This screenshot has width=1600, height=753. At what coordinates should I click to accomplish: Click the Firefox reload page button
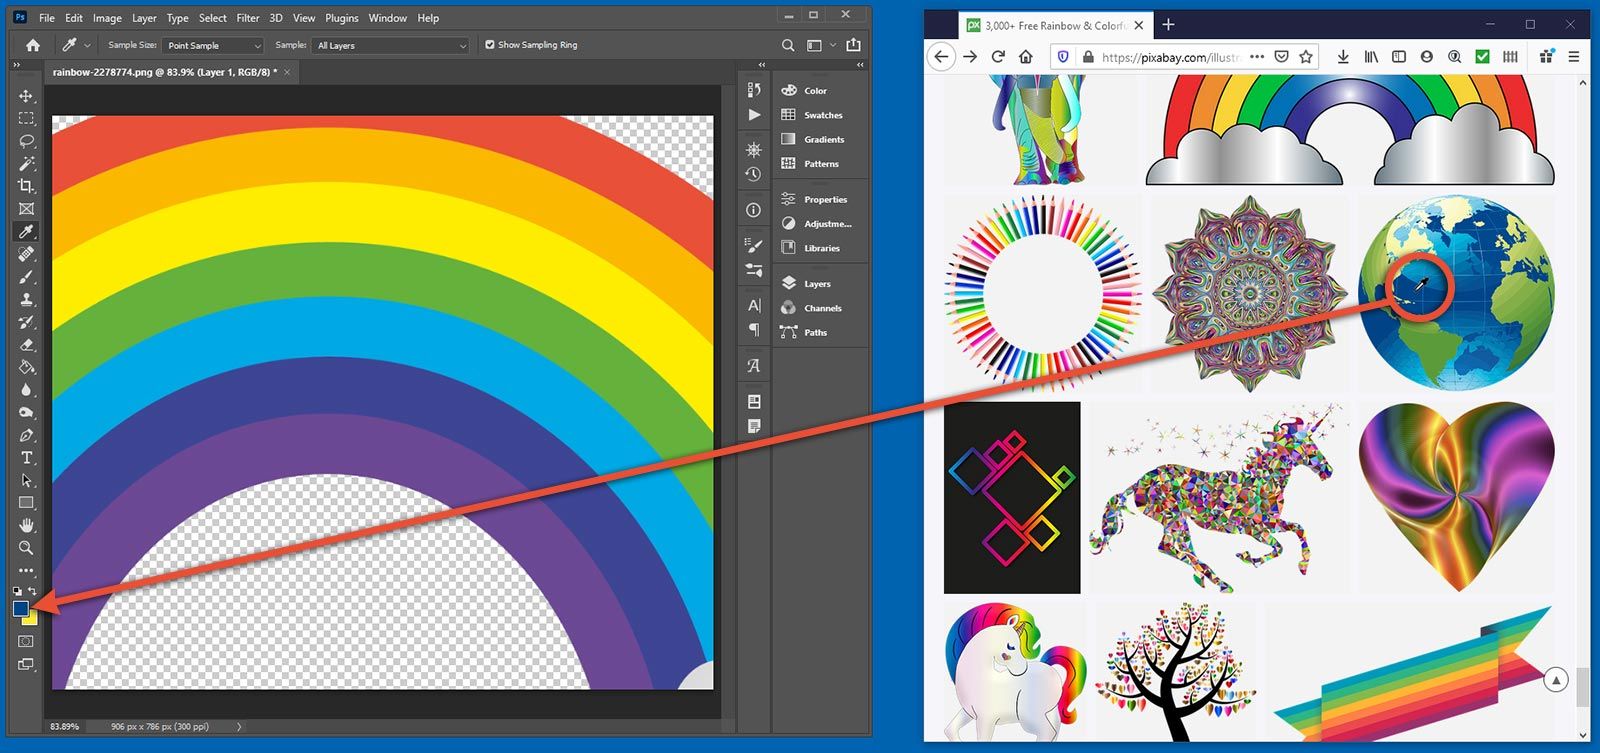(997, 57)
